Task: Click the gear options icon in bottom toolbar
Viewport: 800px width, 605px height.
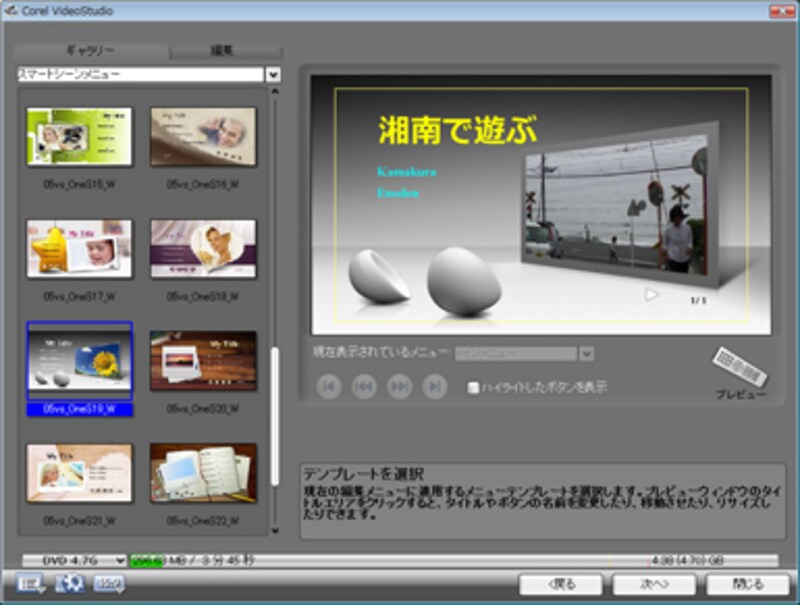Action: coord(68,584)
